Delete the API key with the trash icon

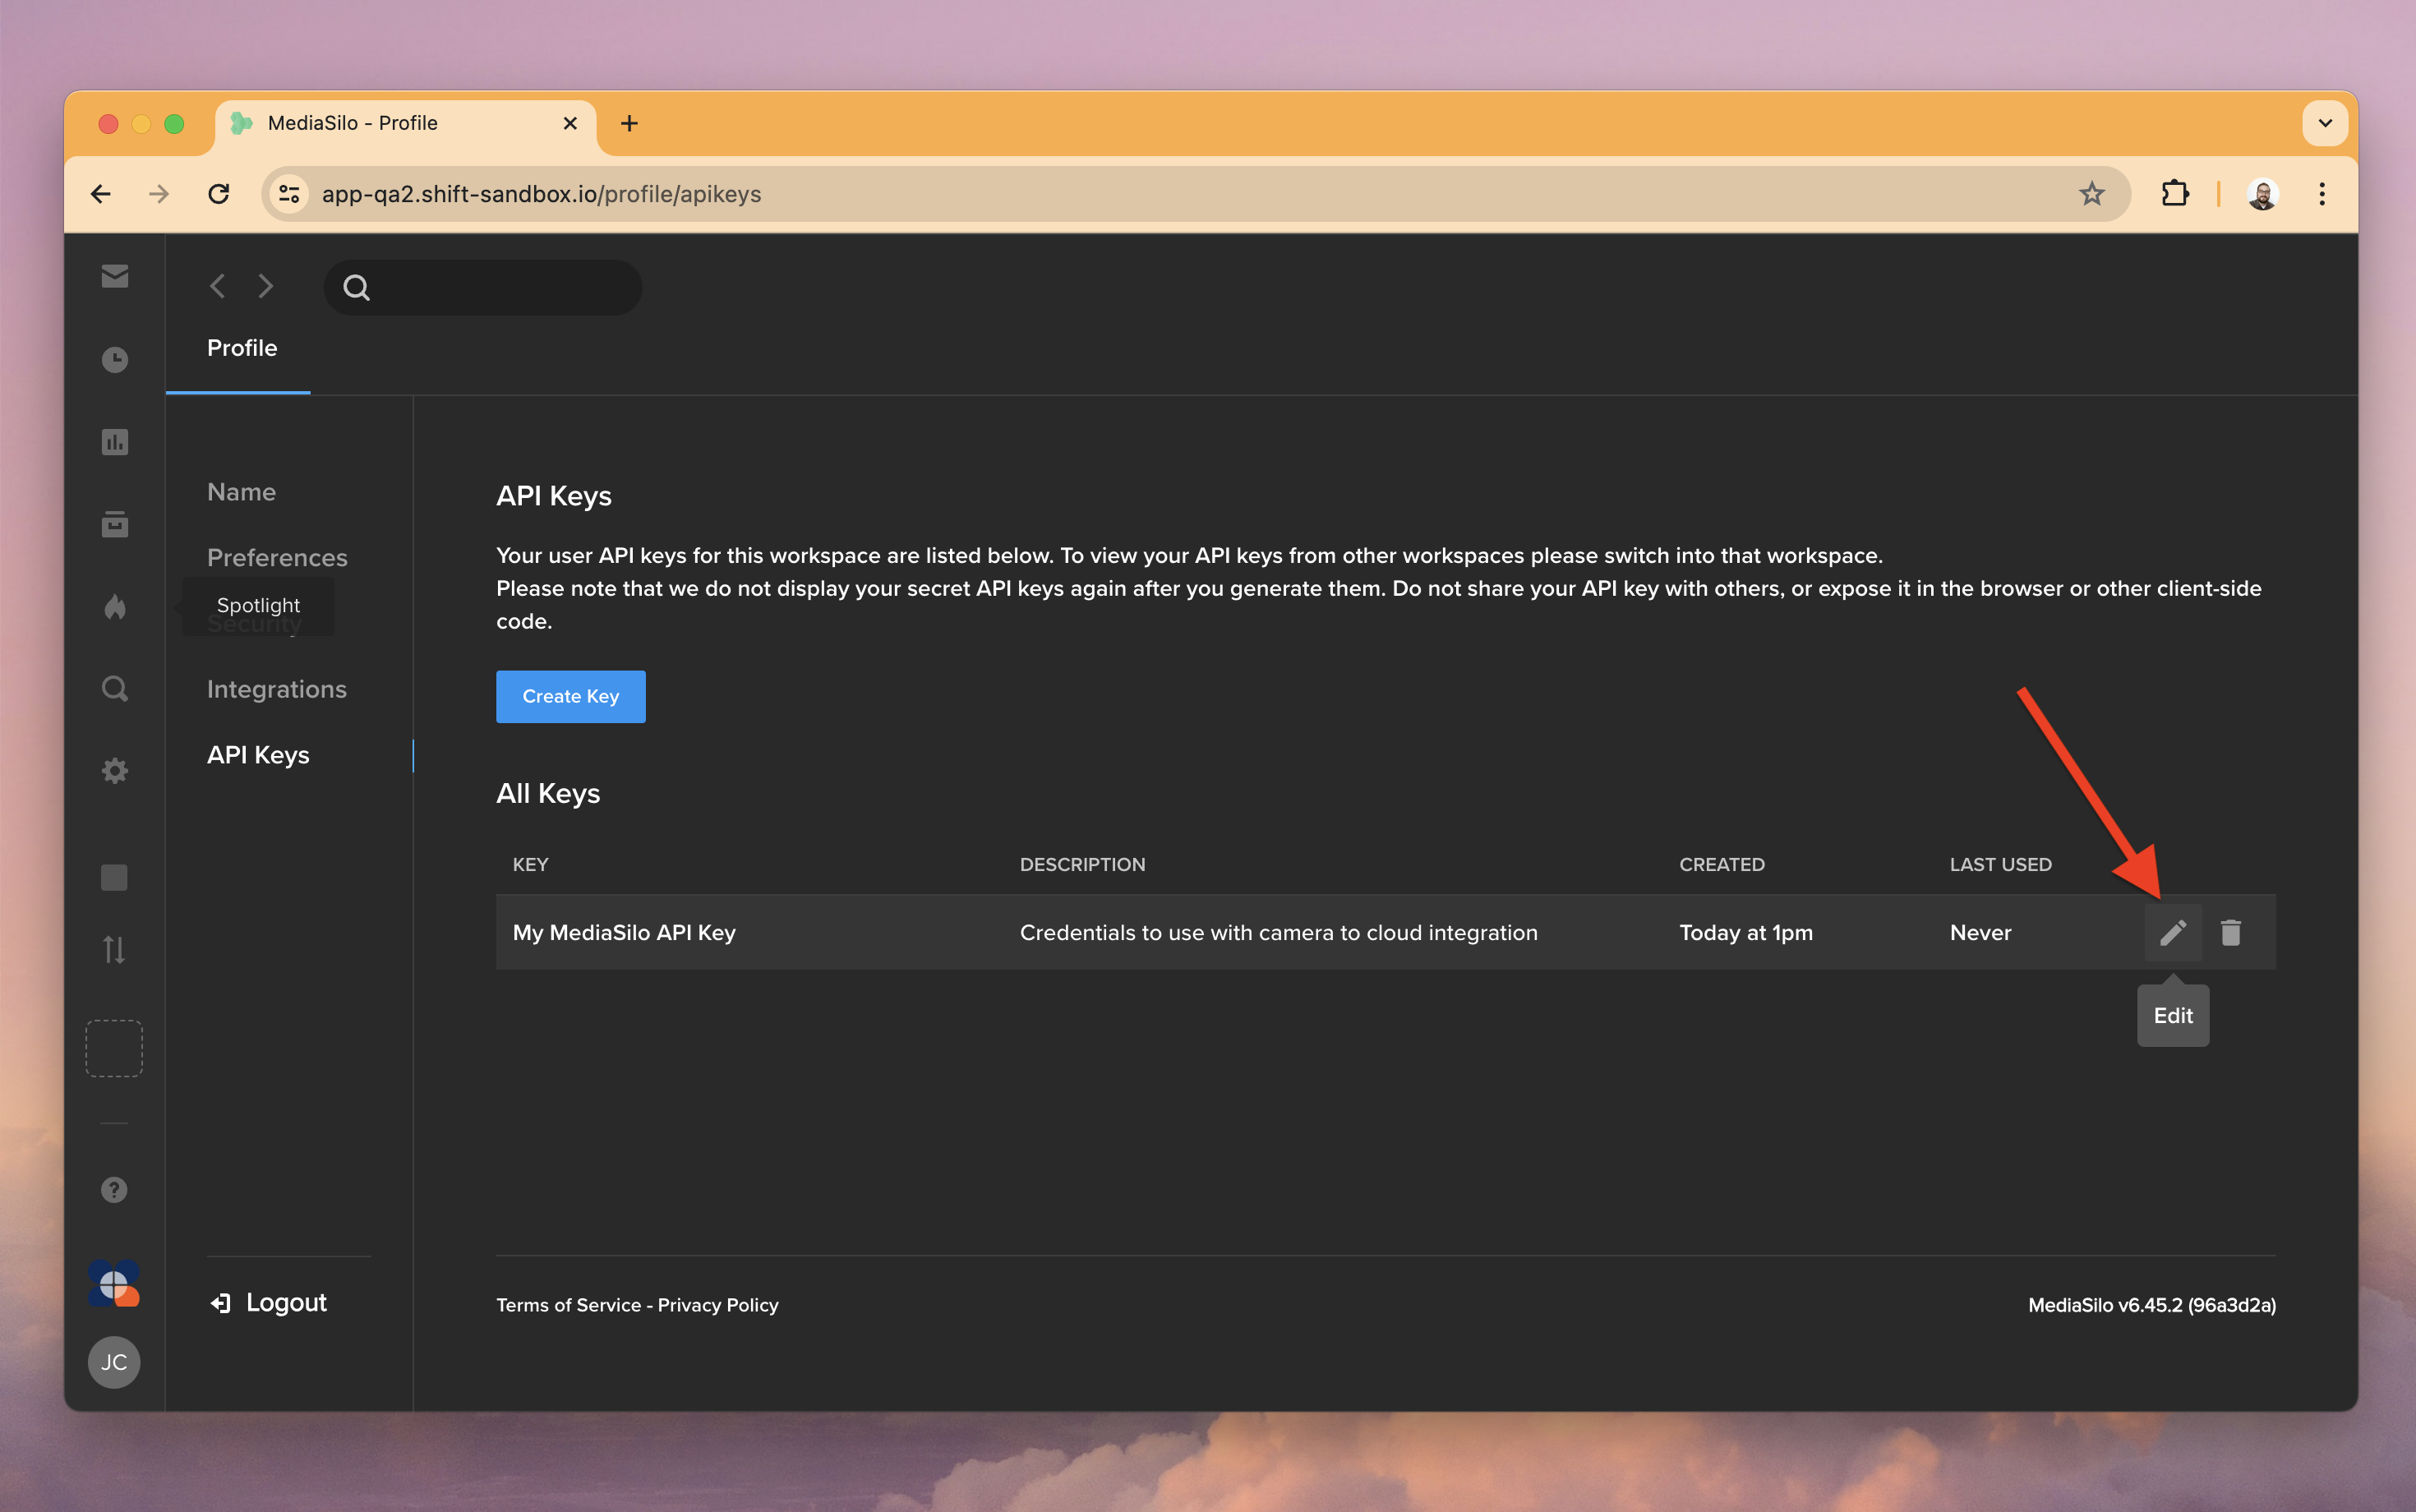click(2231, 931)
